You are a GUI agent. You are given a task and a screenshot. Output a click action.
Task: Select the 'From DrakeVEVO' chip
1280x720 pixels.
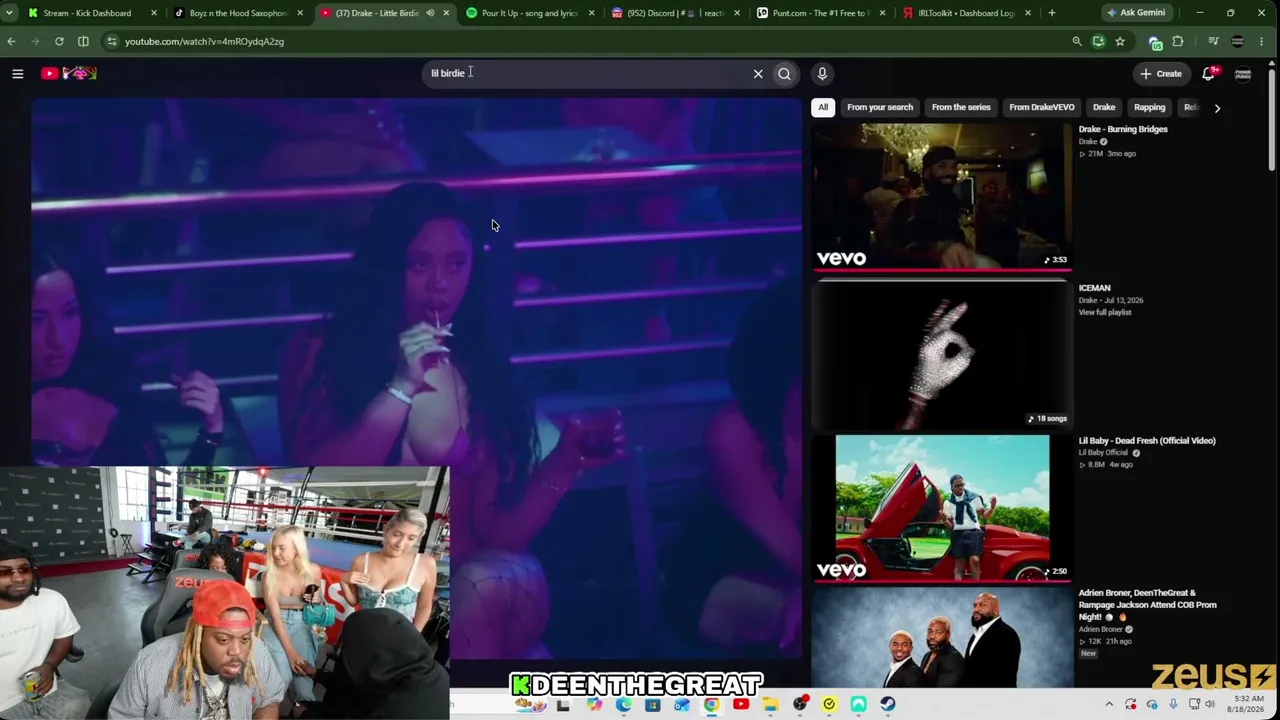pos(1042,107)
